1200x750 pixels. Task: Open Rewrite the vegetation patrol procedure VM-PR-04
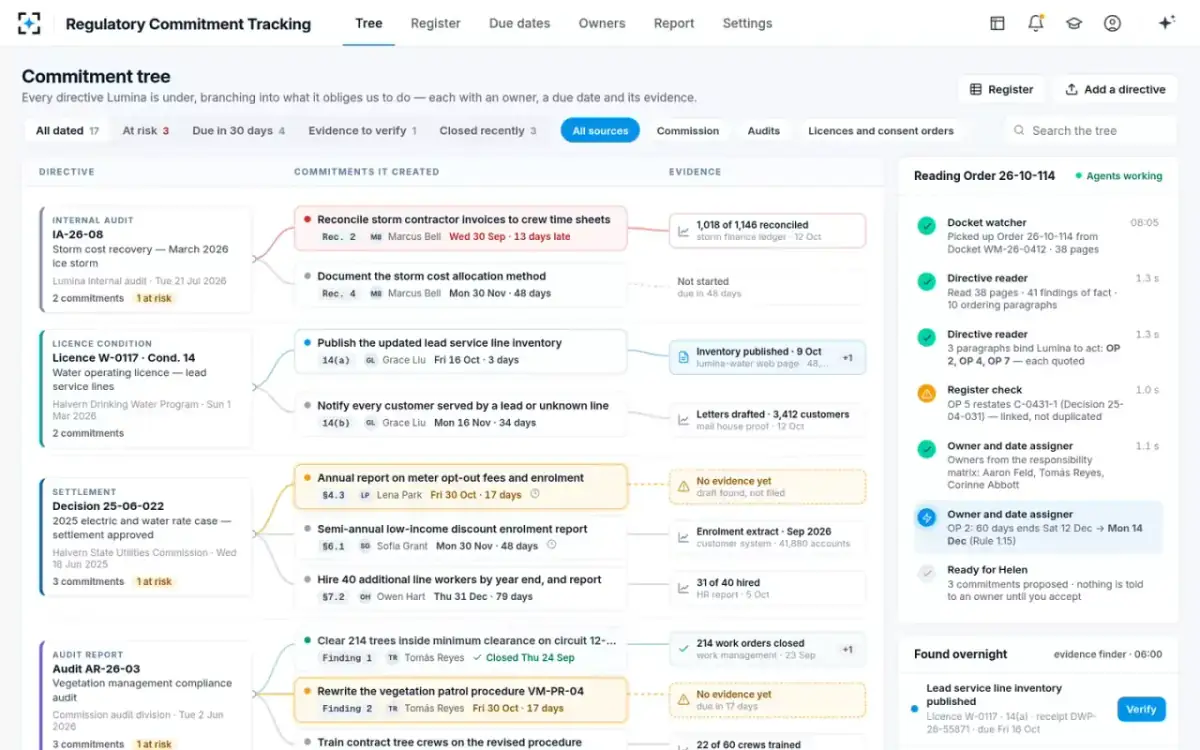coord(461,699)
